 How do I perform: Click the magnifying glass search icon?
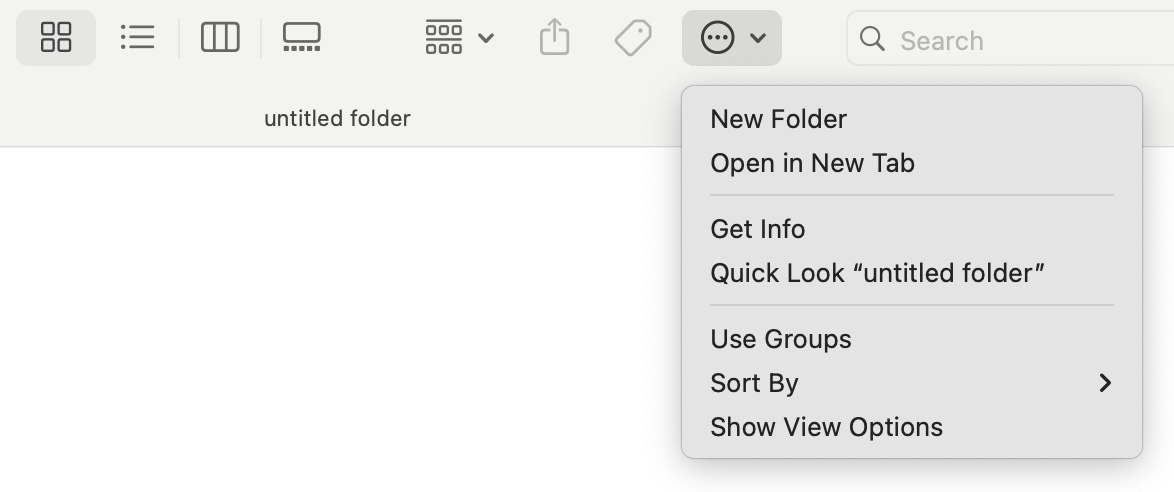(872, 39)
